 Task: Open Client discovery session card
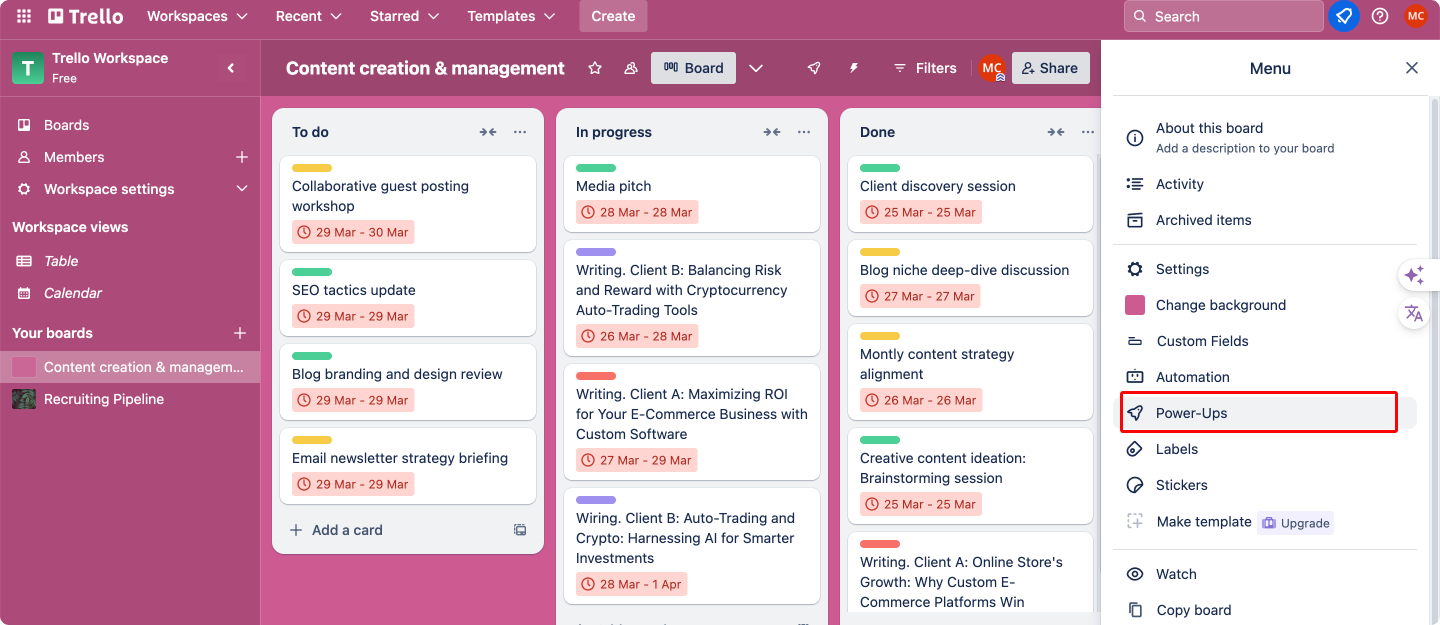(x=970, y=193)
